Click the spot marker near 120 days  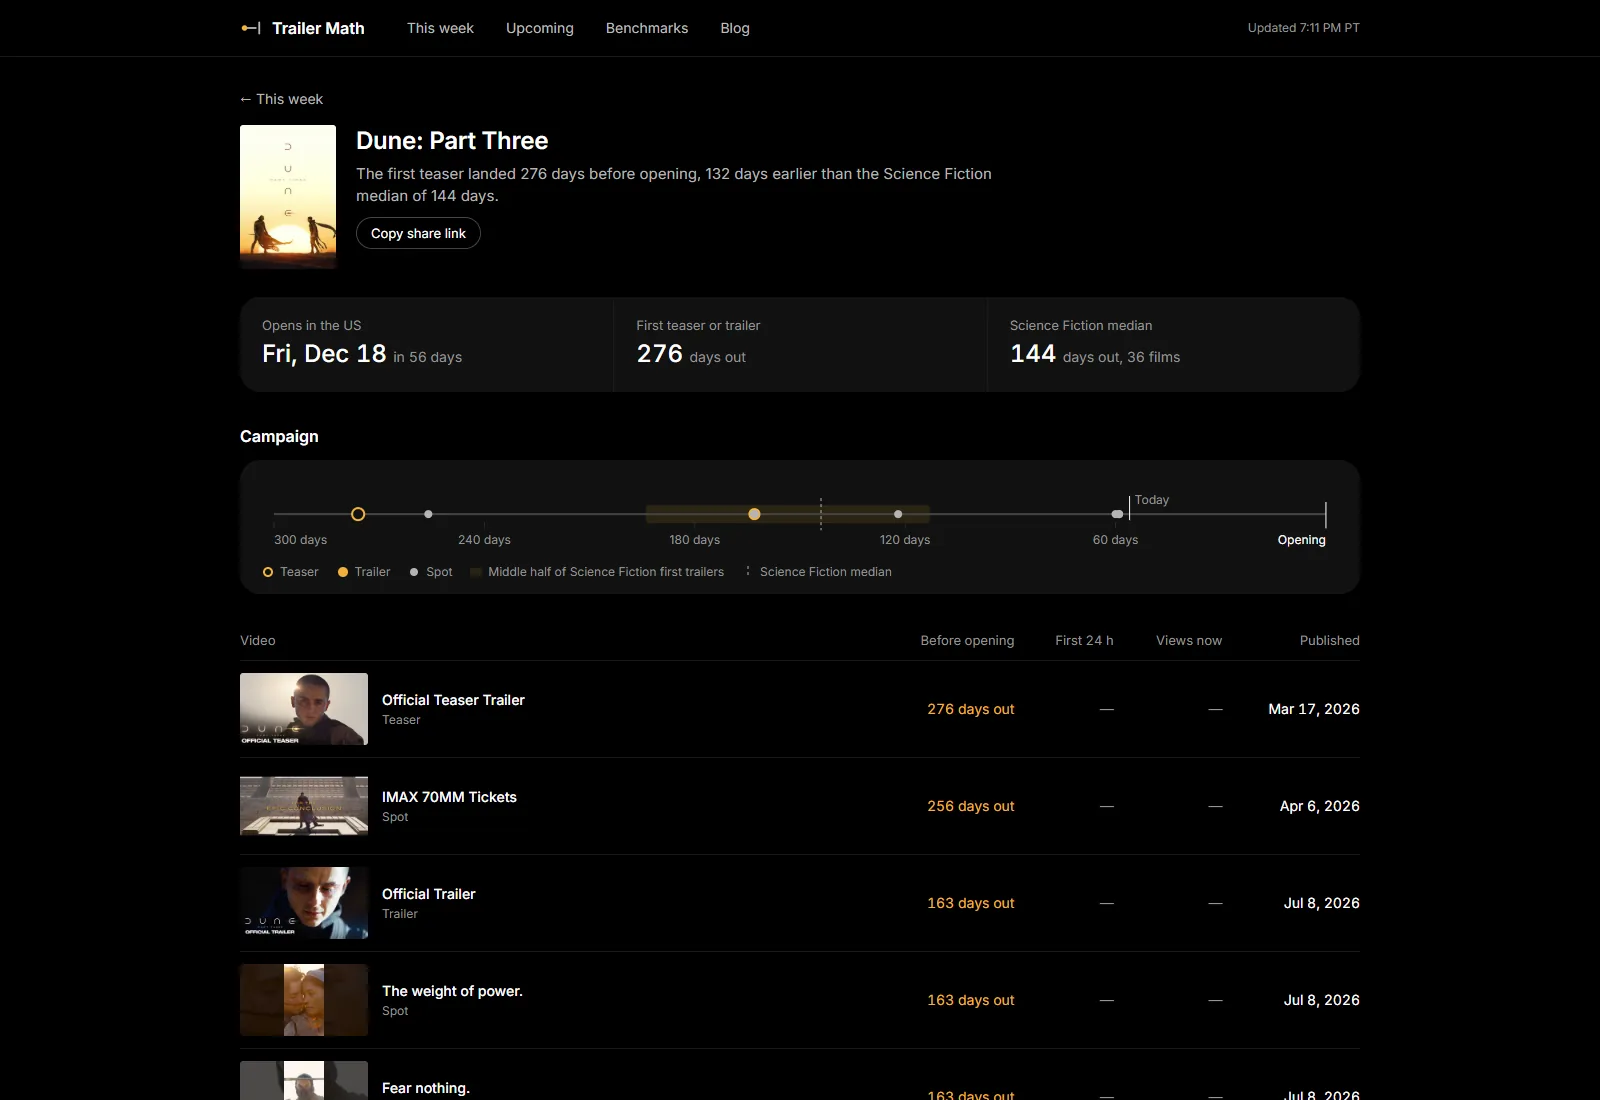click(x=898, y=514)
